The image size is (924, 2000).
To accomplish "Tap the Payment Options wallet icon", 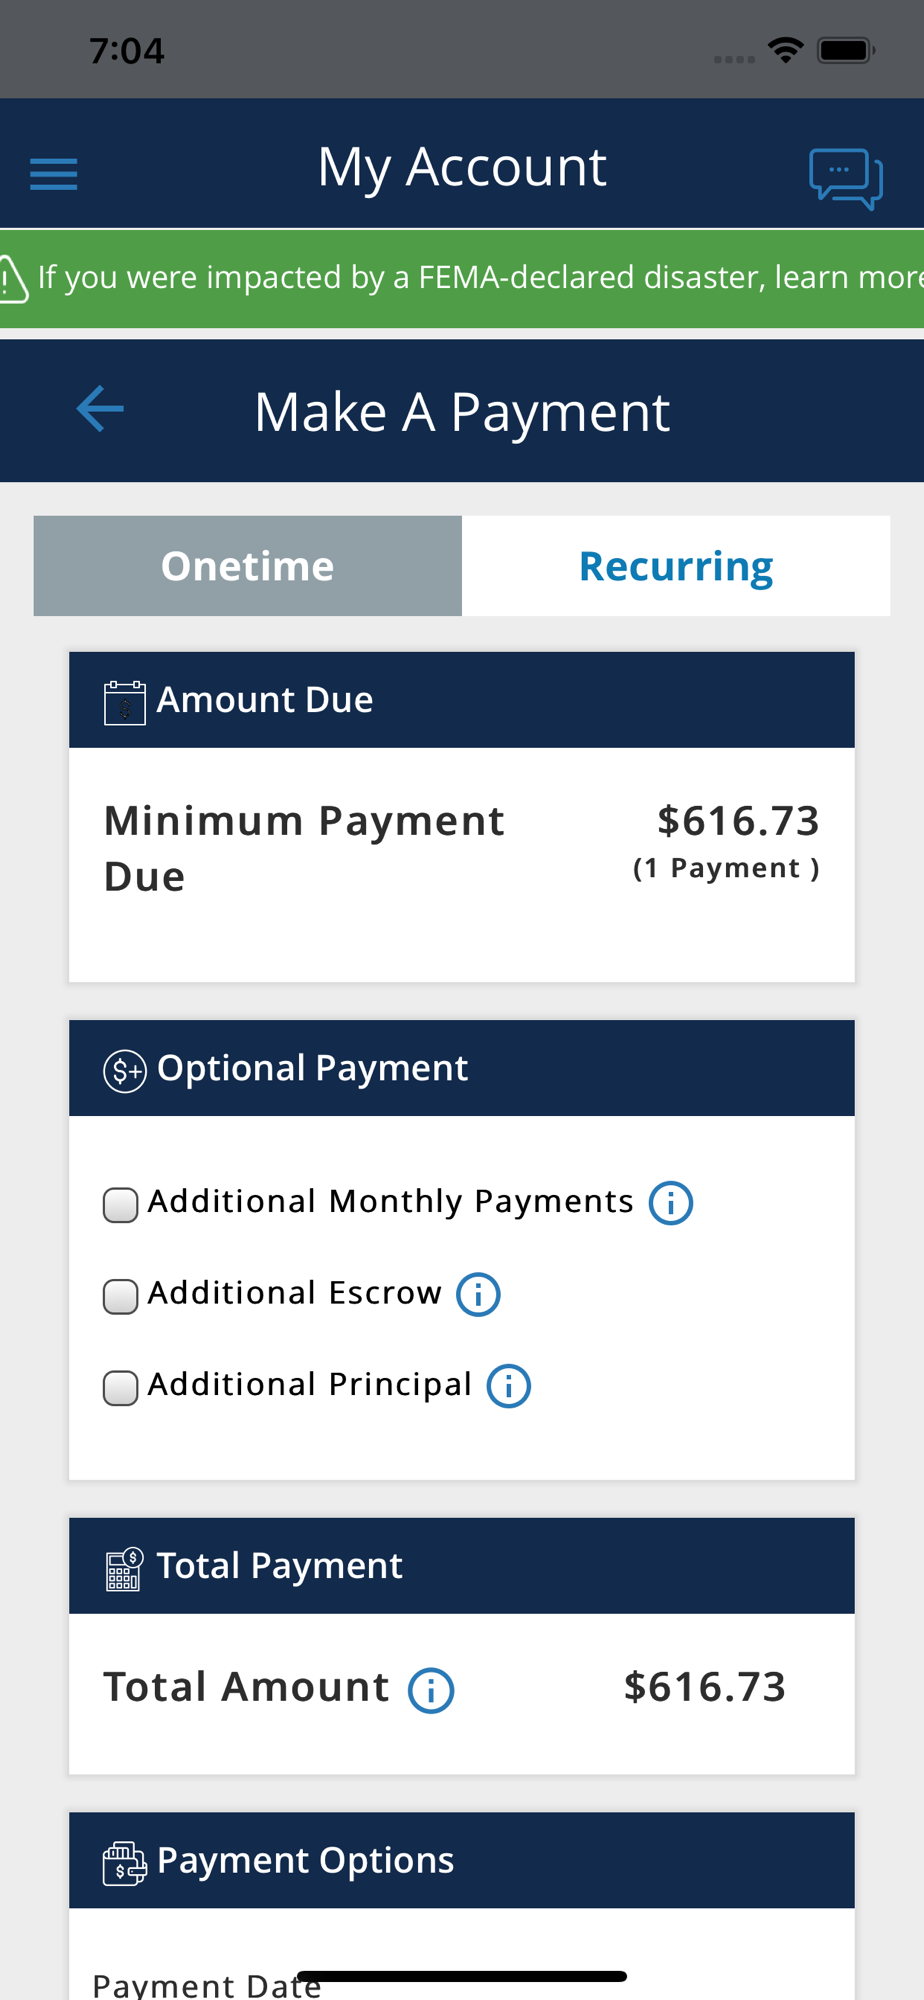I will coord(125,1863).
